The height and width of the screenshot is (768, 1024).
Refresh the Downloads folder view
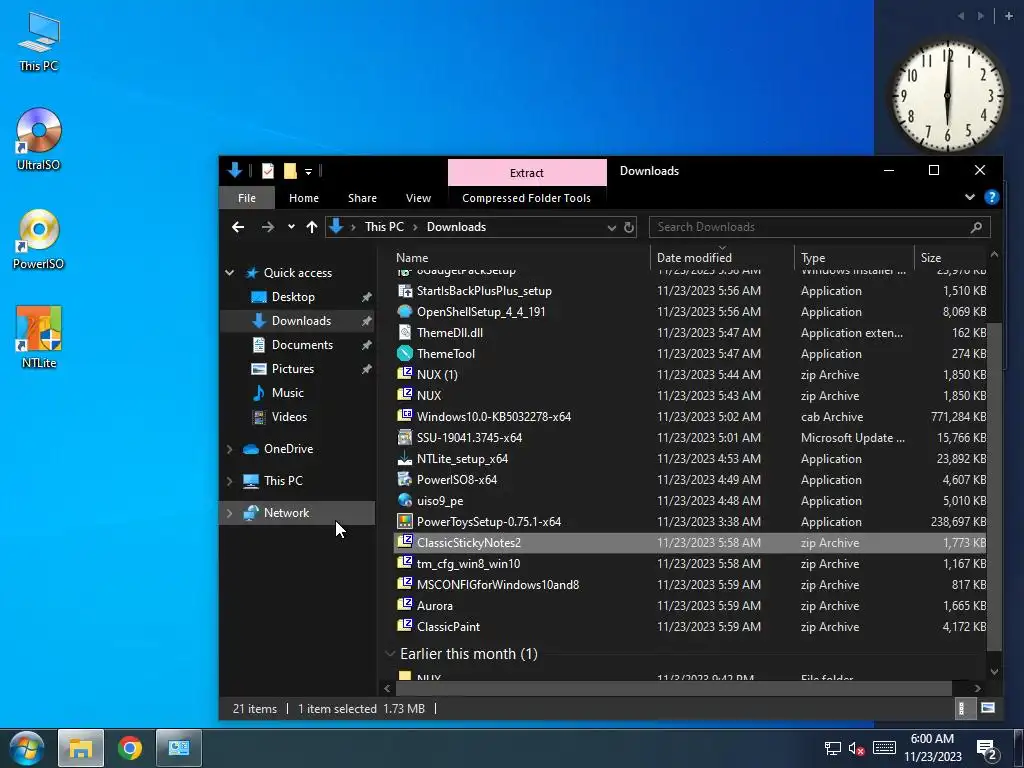point(628,227)
